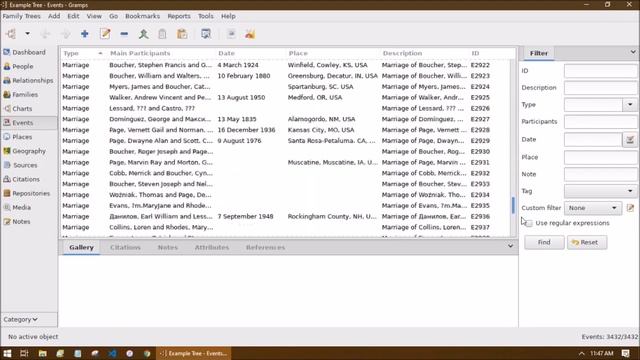Open the recent family trees dropdown arrow
This screenshot has width=640, height=360.
[27, 34]
